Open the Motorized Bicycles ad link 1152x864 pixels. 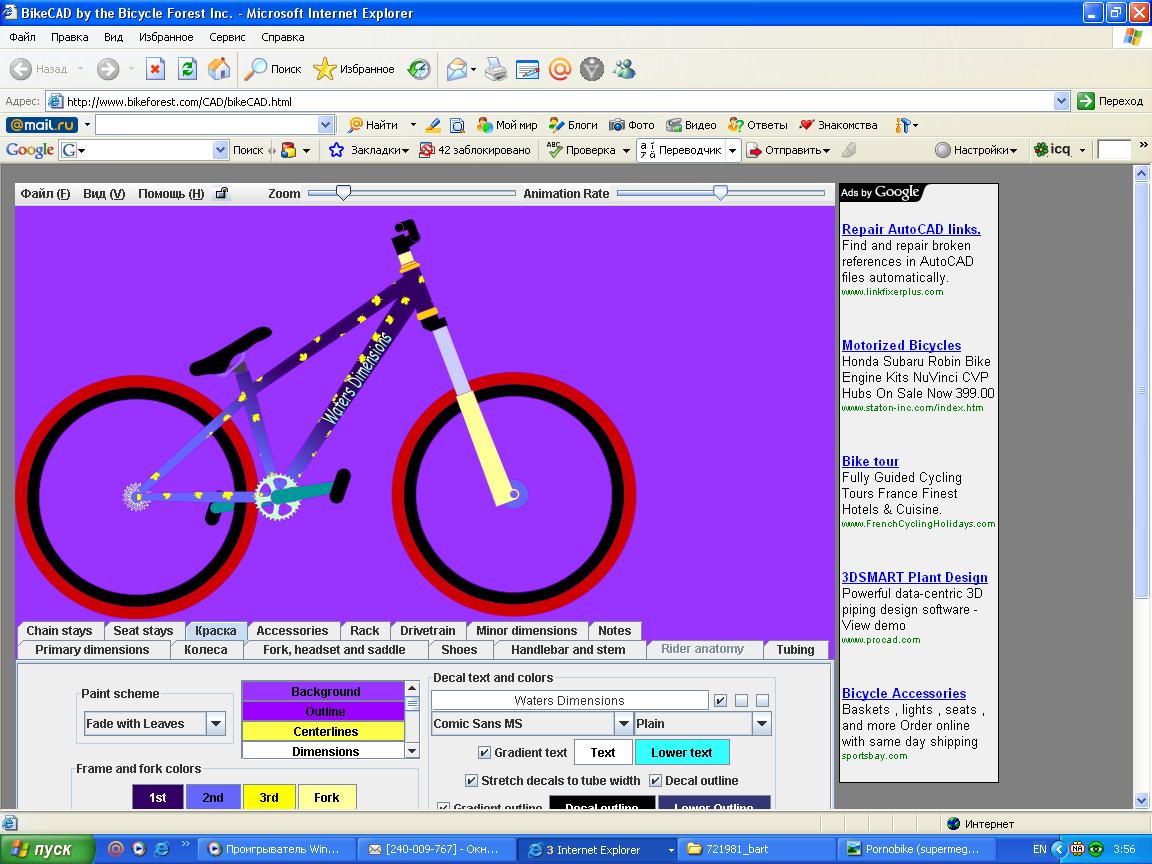coord(901,345)
